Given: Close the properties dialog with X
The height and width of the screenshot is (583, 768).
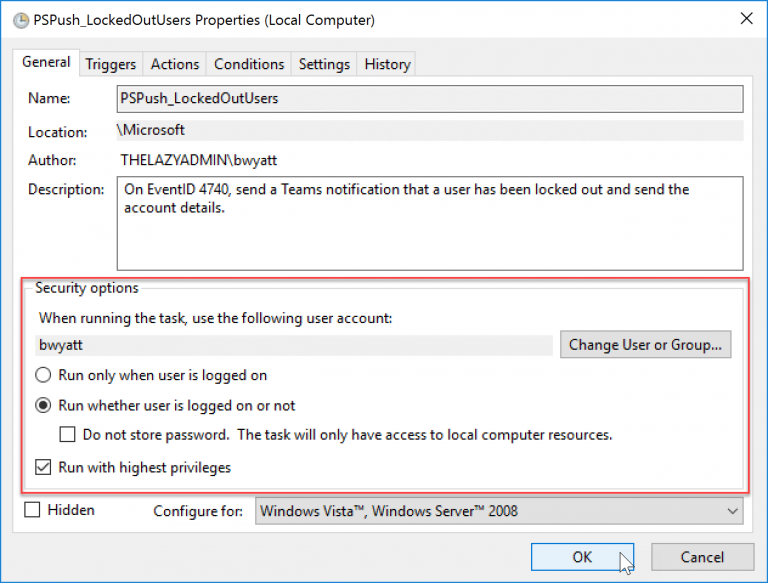Looking at the screenshot, I should coord(746,19).
